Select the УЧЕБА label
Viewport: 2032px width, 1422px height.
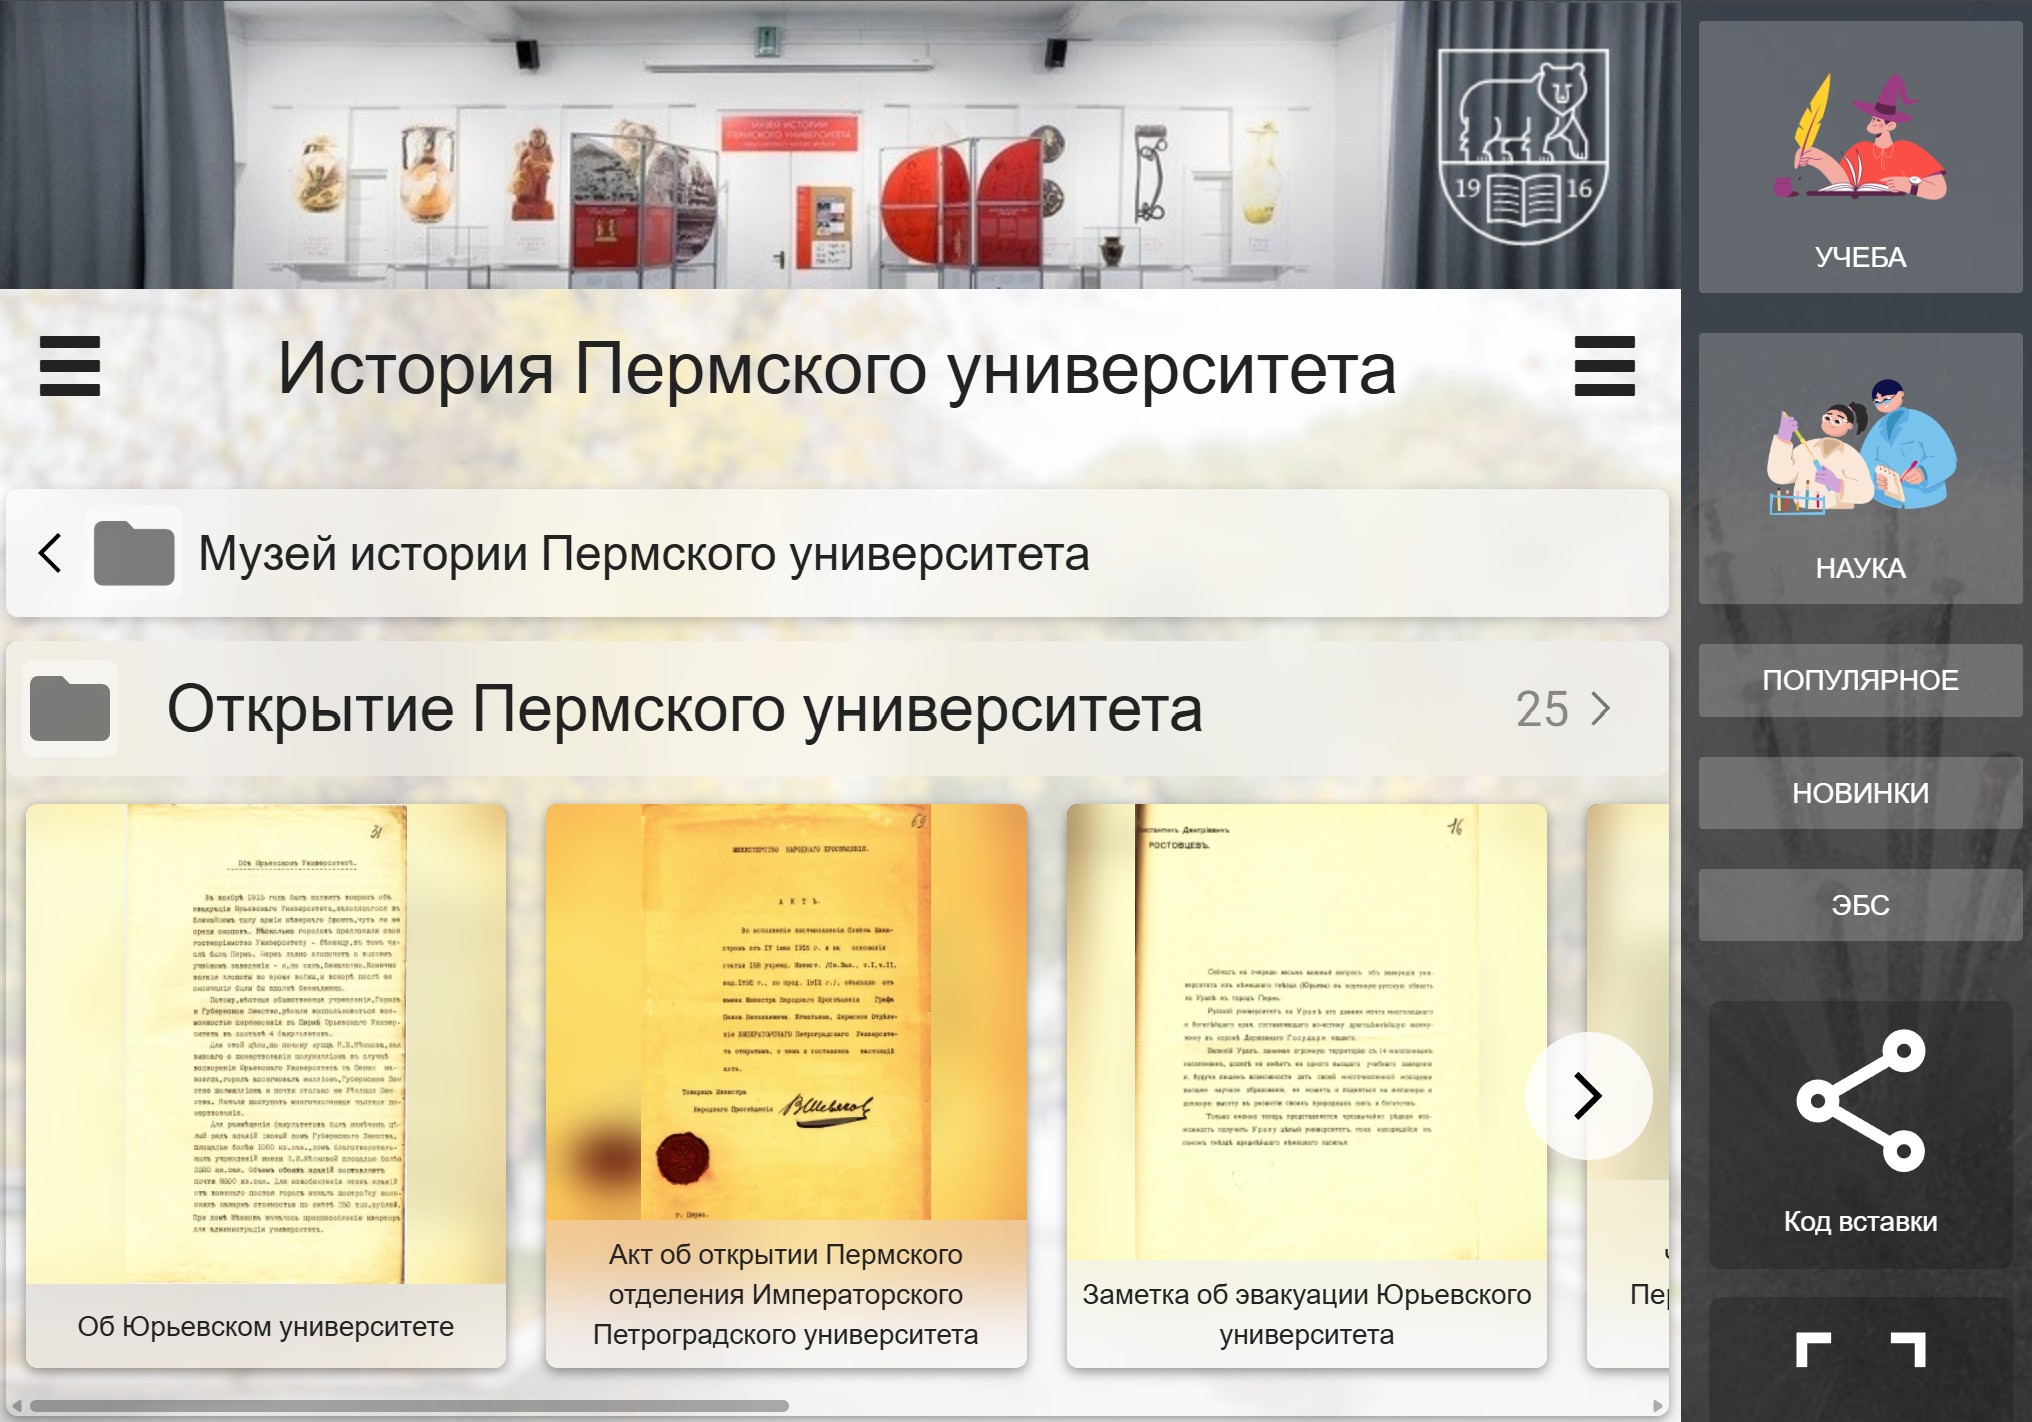1860,257
